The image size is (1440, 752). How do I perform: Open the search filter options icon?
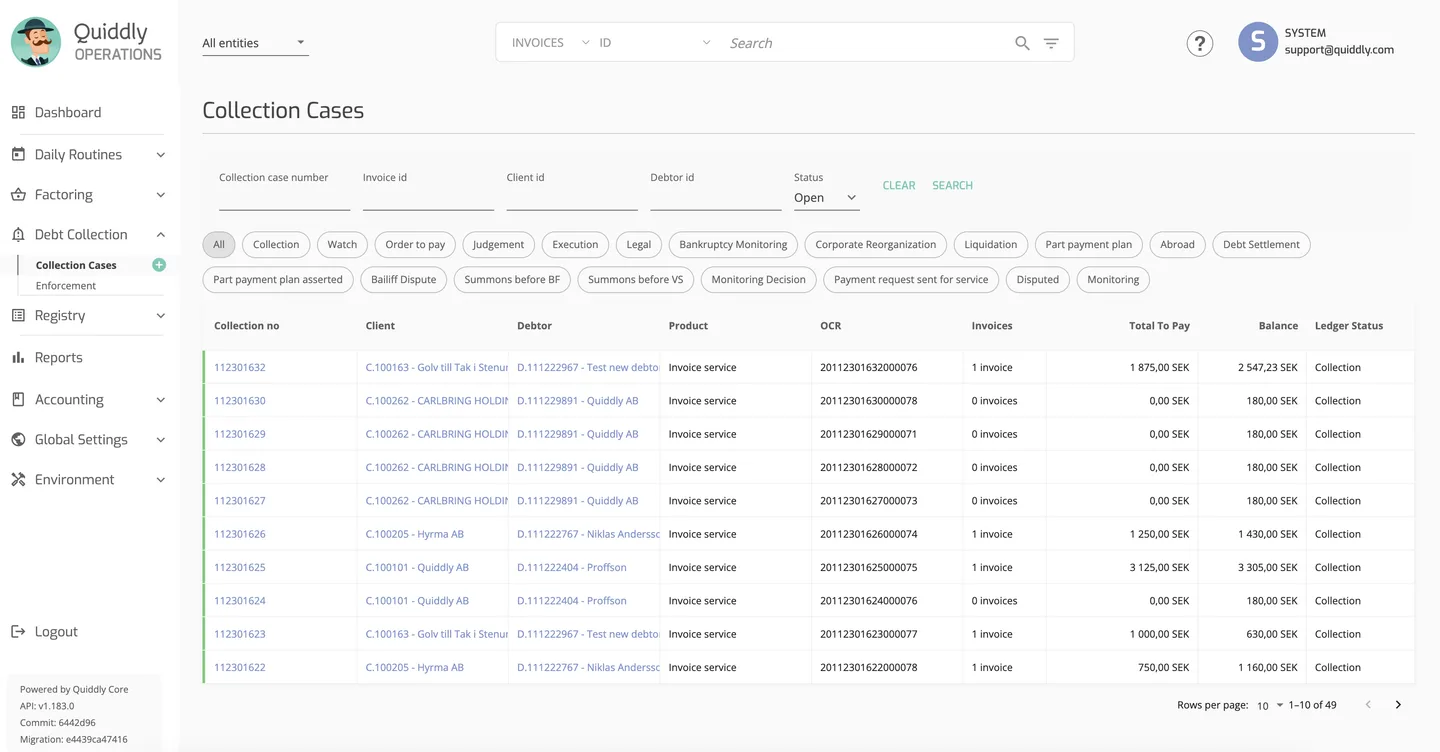click(1051, 43)
